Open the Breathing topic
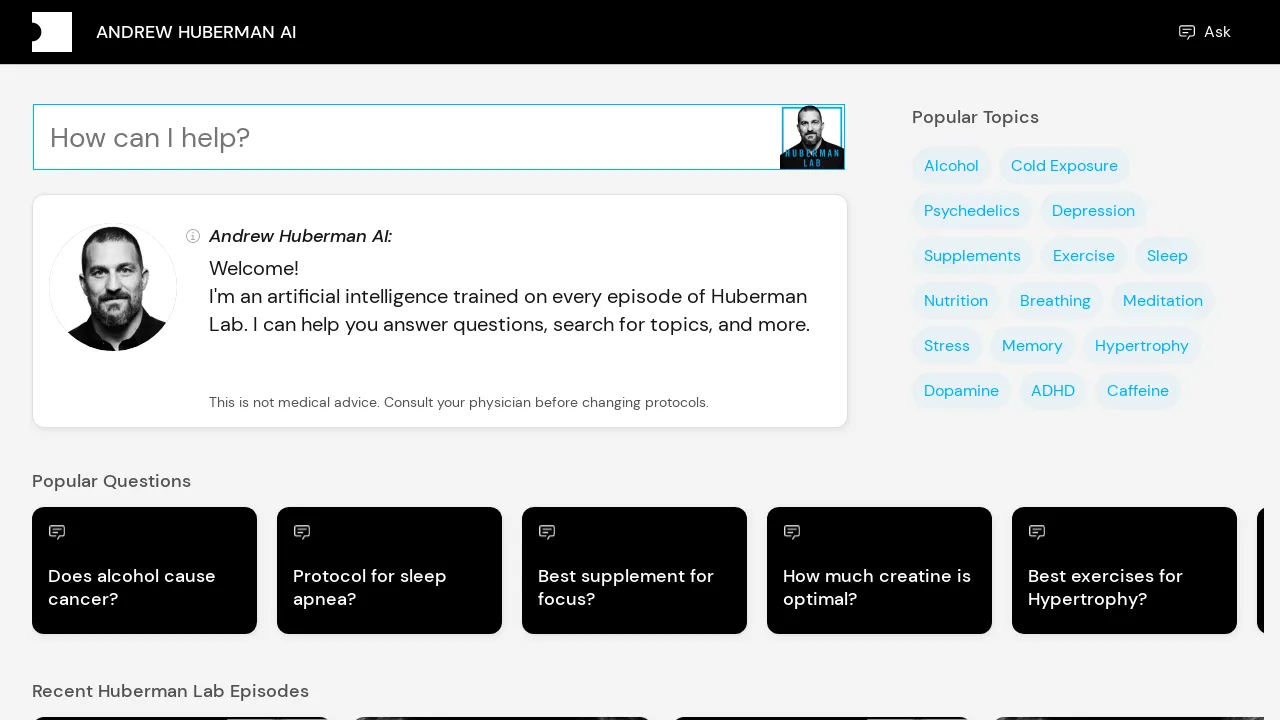The width and height of the screenshot is (1280, 720). pyautogui.click(x=1055, y=301)
